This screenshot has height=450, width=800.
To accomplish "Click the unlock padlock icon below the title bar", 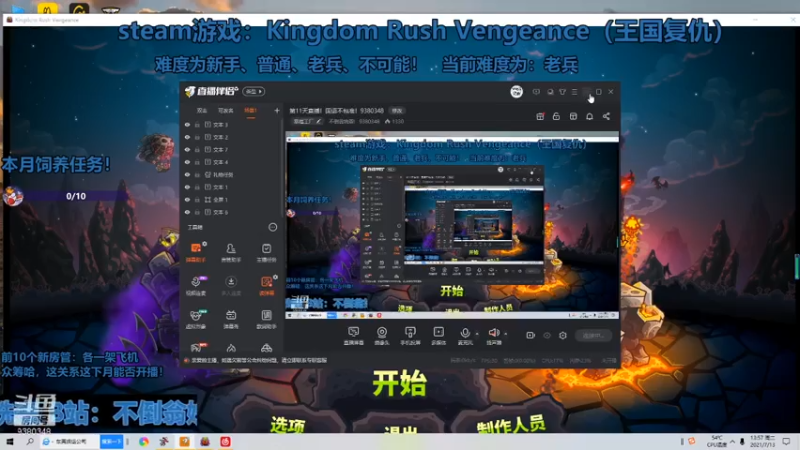I will [x=557, y=116].
